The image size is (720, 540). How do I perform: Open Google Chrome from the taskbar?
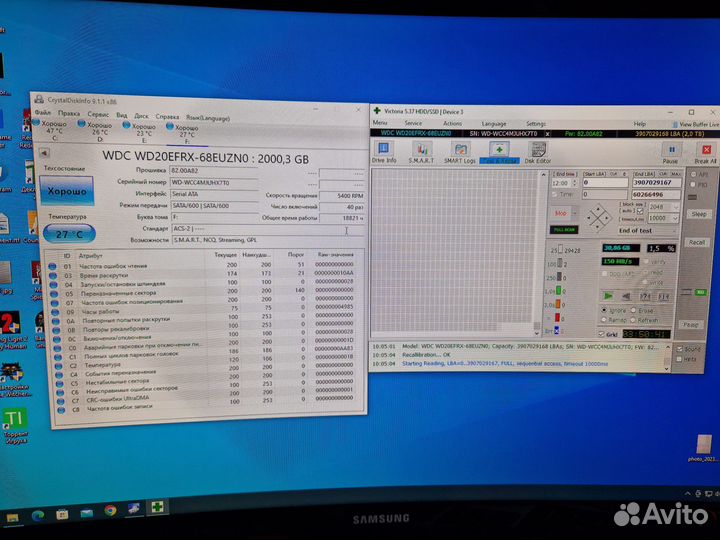click(x=110, y=510)
